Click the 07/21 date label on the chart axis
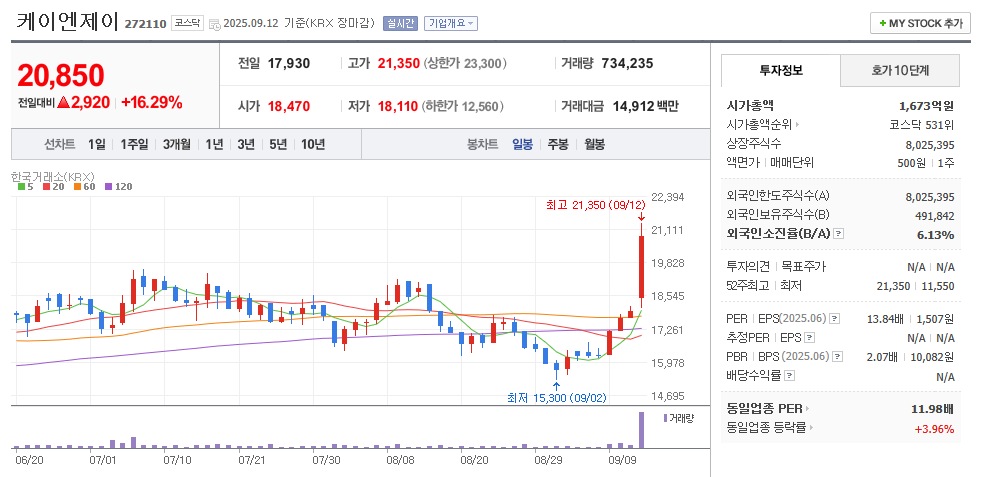The width and height of the screenshot is (991, 477). tap(251, 461)
